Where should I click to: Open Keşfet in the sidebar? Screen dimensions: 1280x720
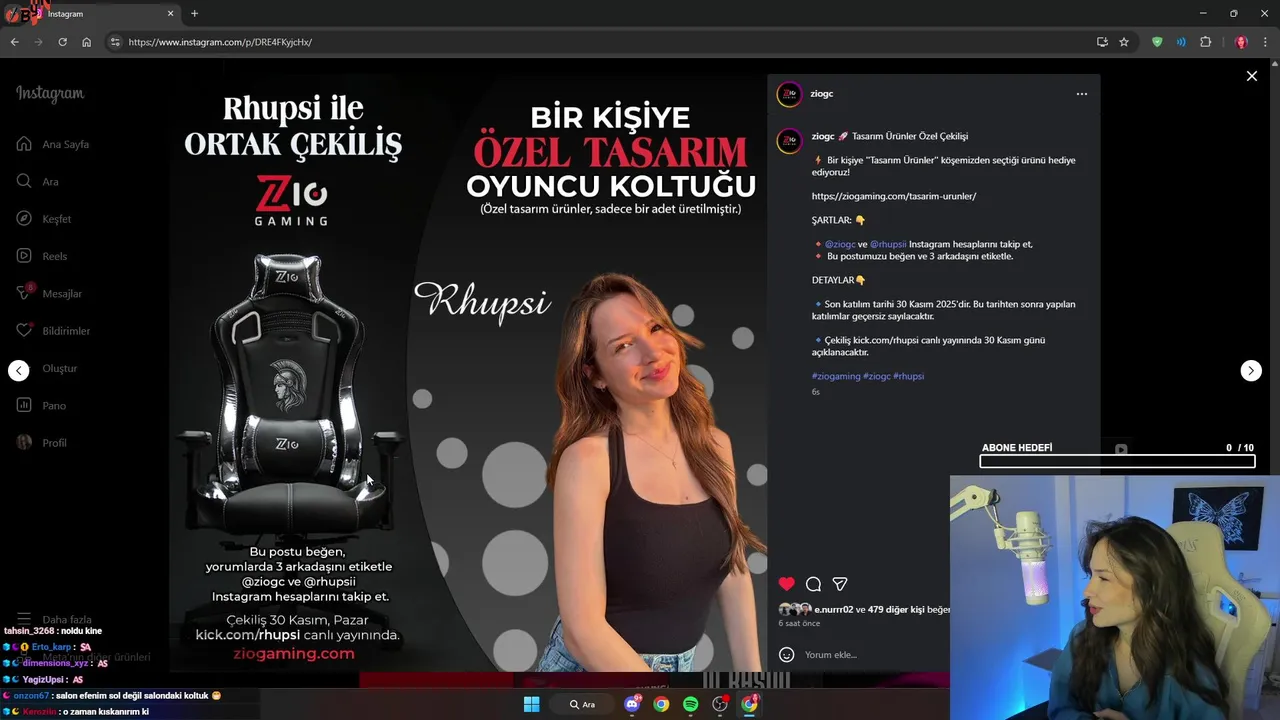coord(43,219)
